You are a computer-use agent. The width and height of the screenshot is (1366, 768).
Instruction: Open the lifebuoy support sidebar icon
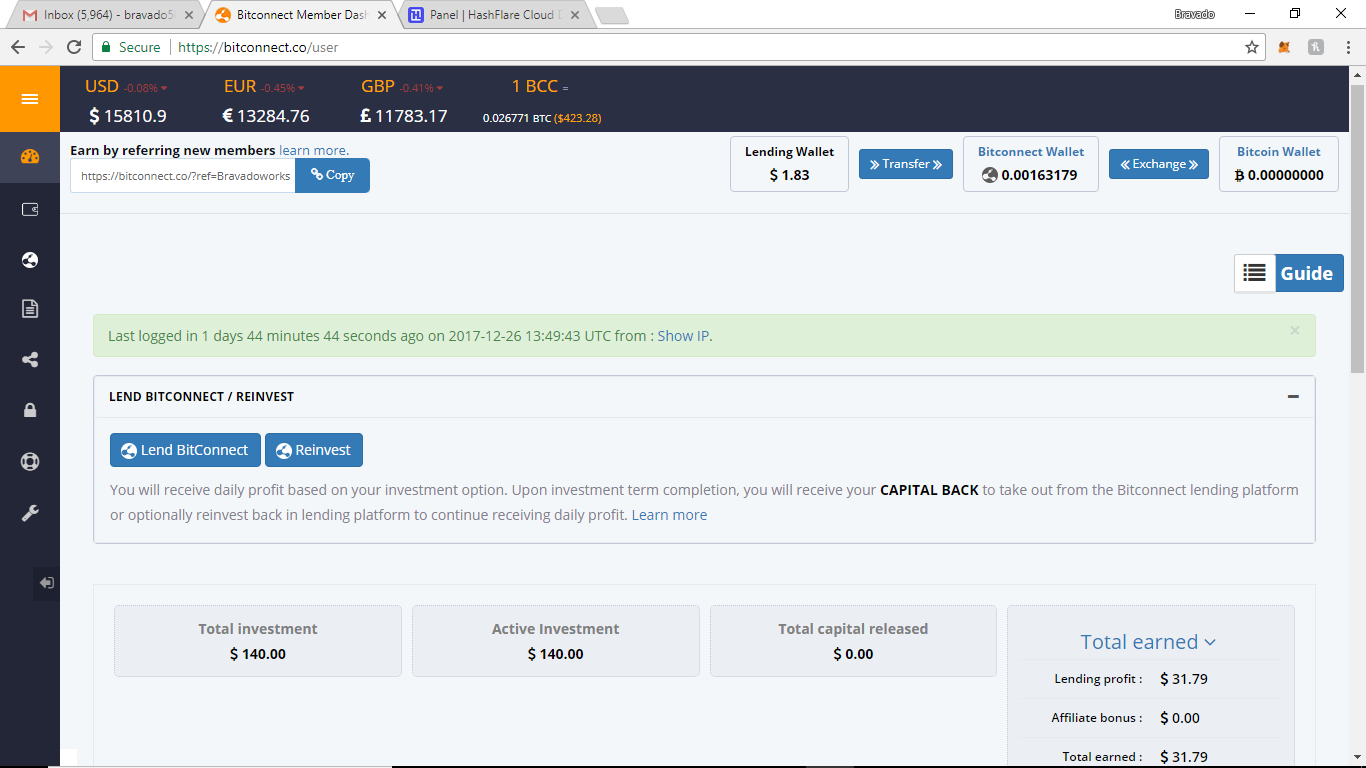click(30, 462)
